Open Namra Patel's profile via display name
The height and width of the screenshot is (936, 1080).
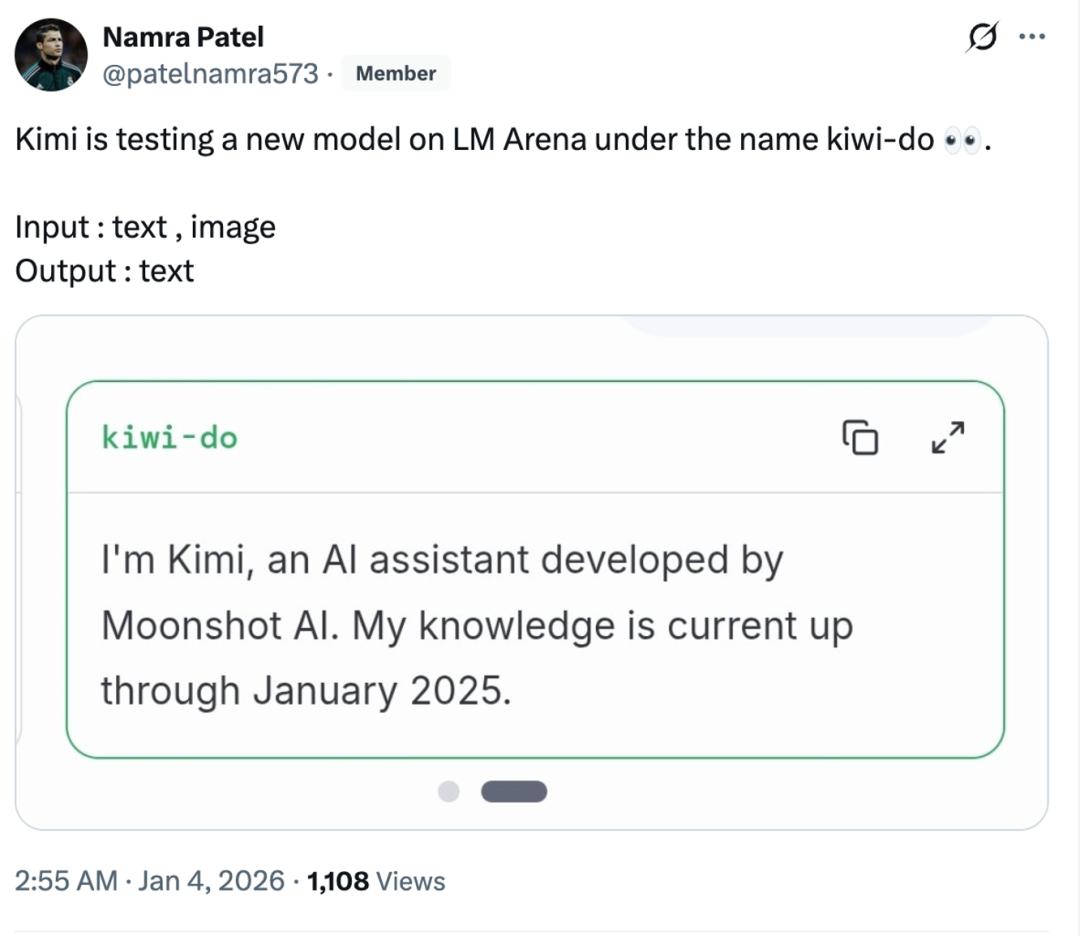(x=183, y=36)
